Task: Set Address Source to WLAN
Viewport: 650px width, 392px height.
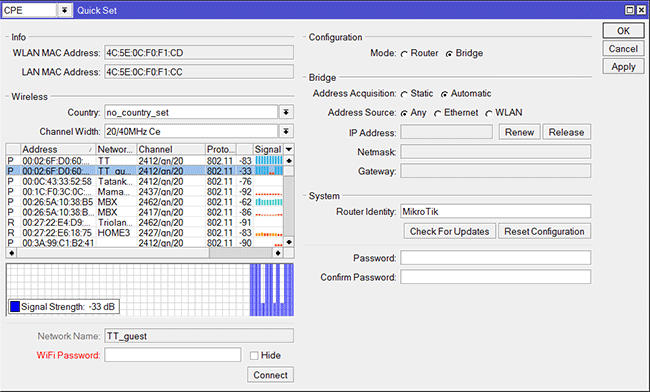Action: coord(489,113)
